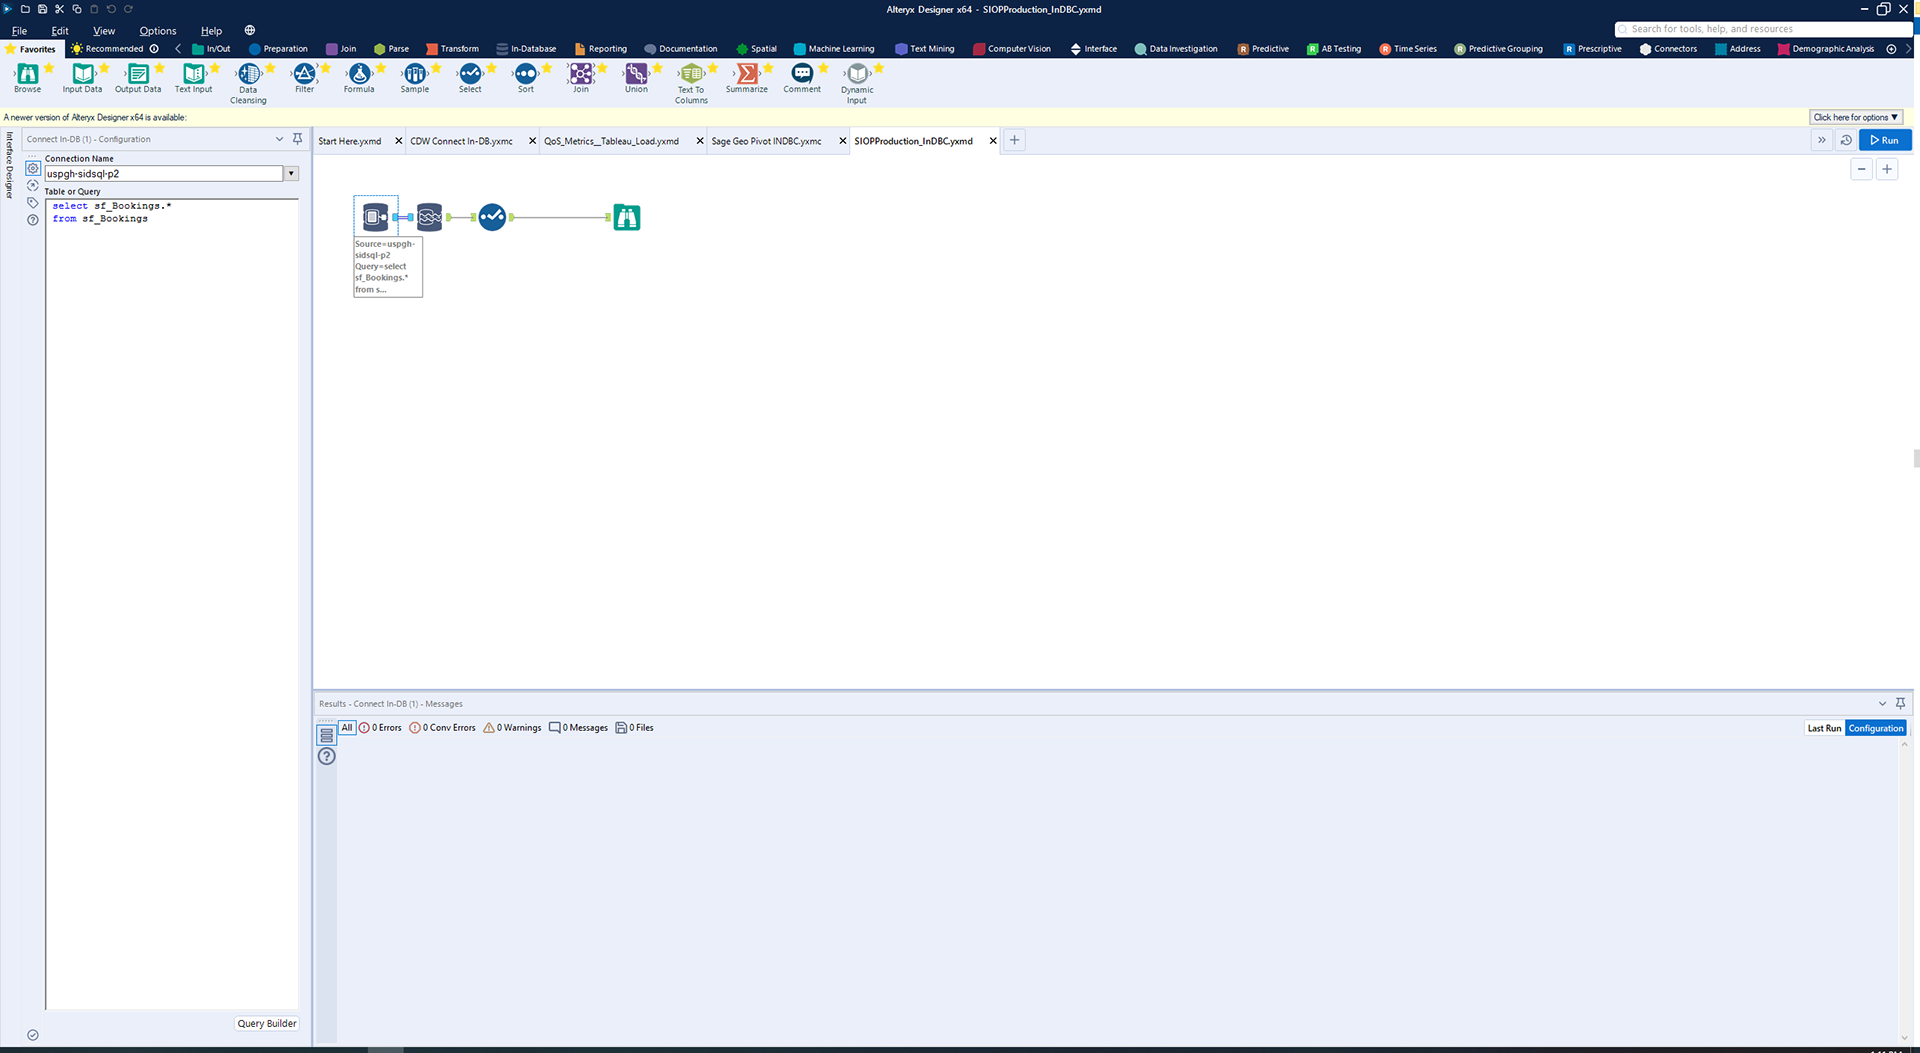This screenshot has height=1053, width=1920.
Task: Toggle the 0 Conv Errors filter
Action: point(442,728)
